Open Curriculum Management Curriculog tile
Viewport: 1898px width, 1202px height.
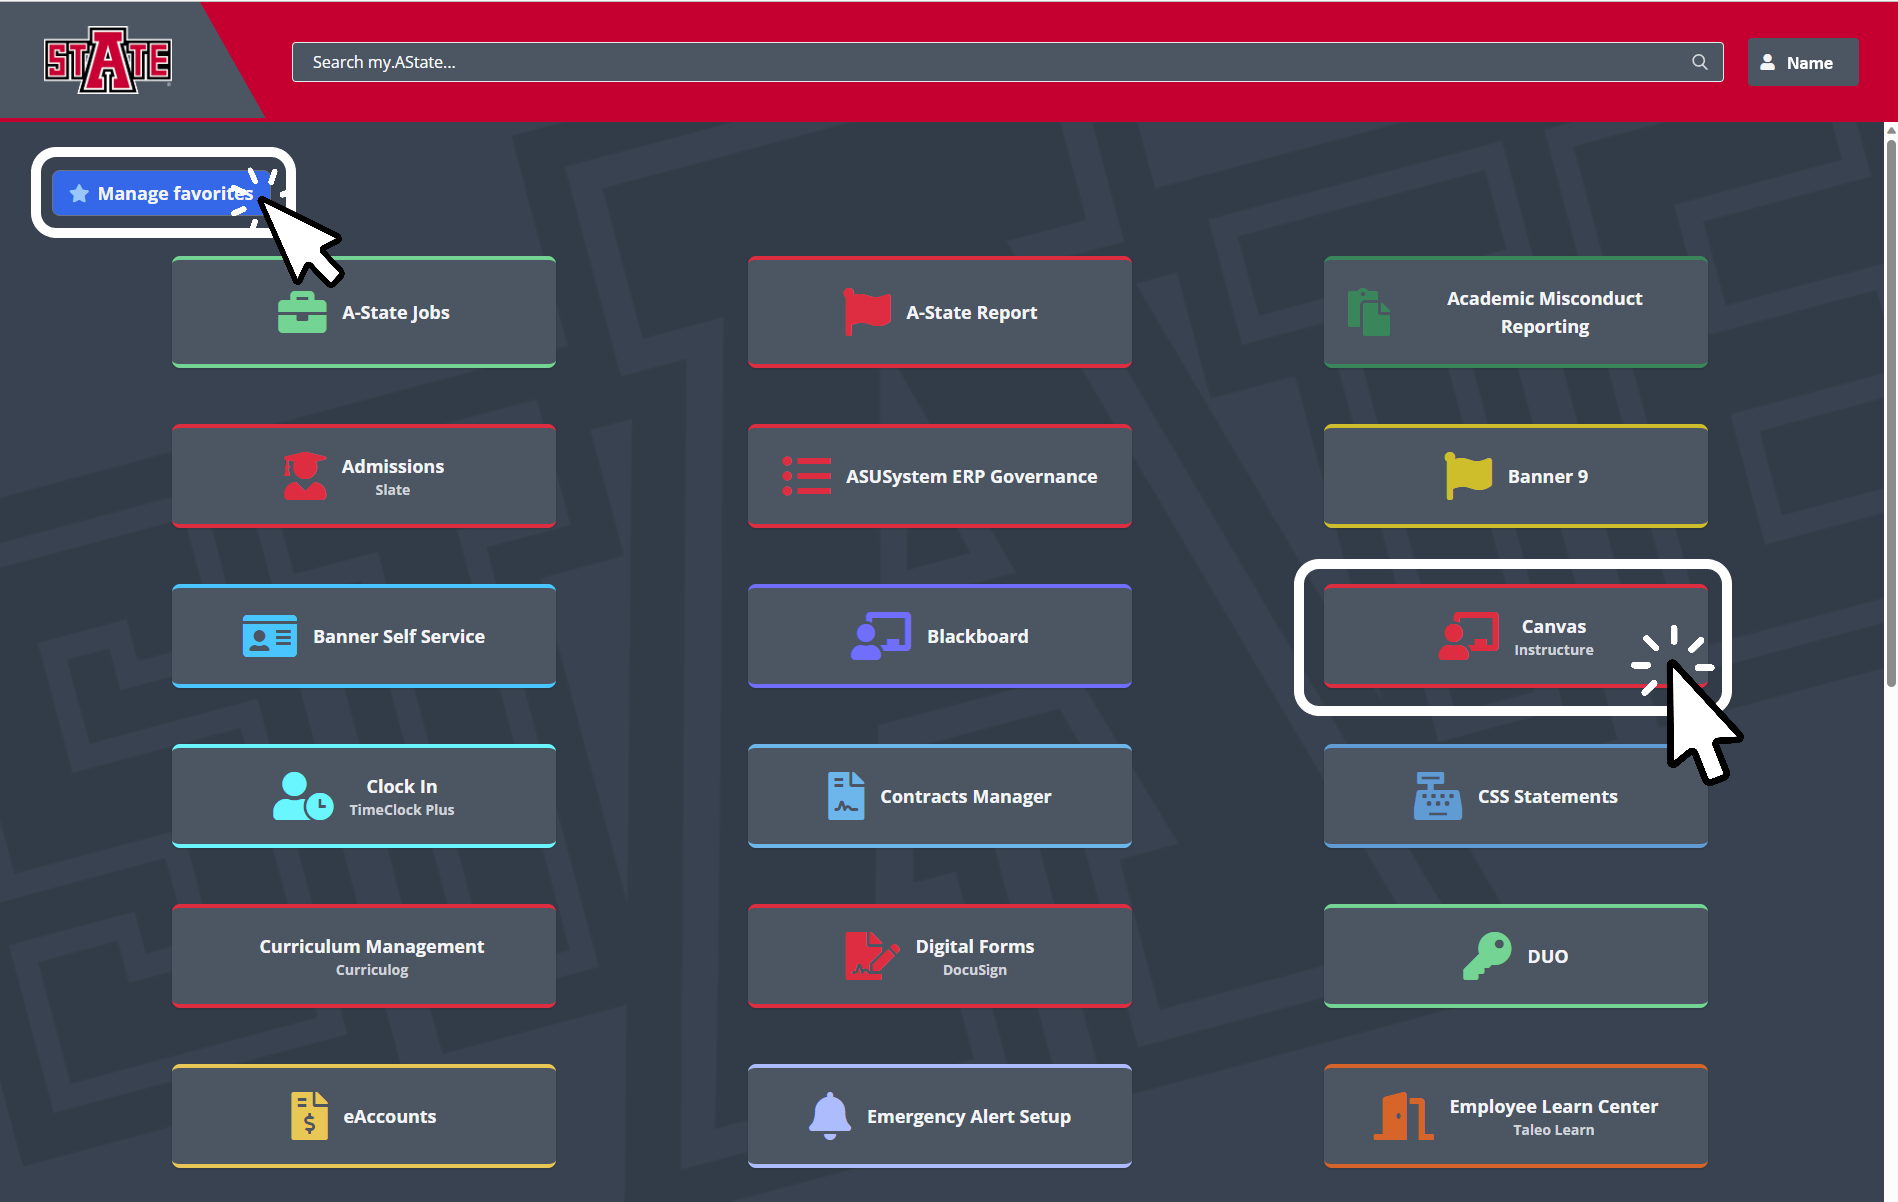tap(364, 956)
